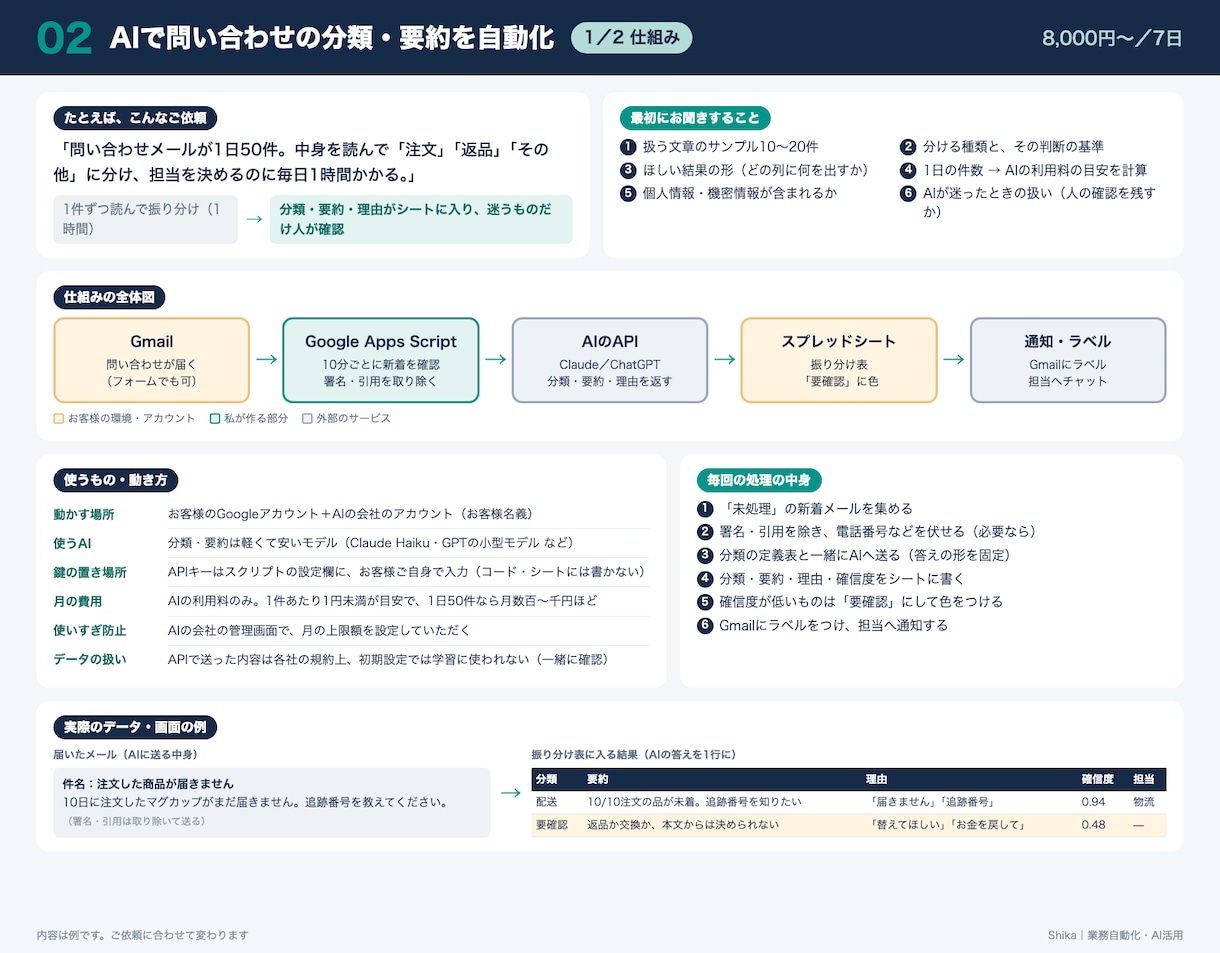Click the 分類 table column header
1220x953 pixels.
[x=546, y=779]
